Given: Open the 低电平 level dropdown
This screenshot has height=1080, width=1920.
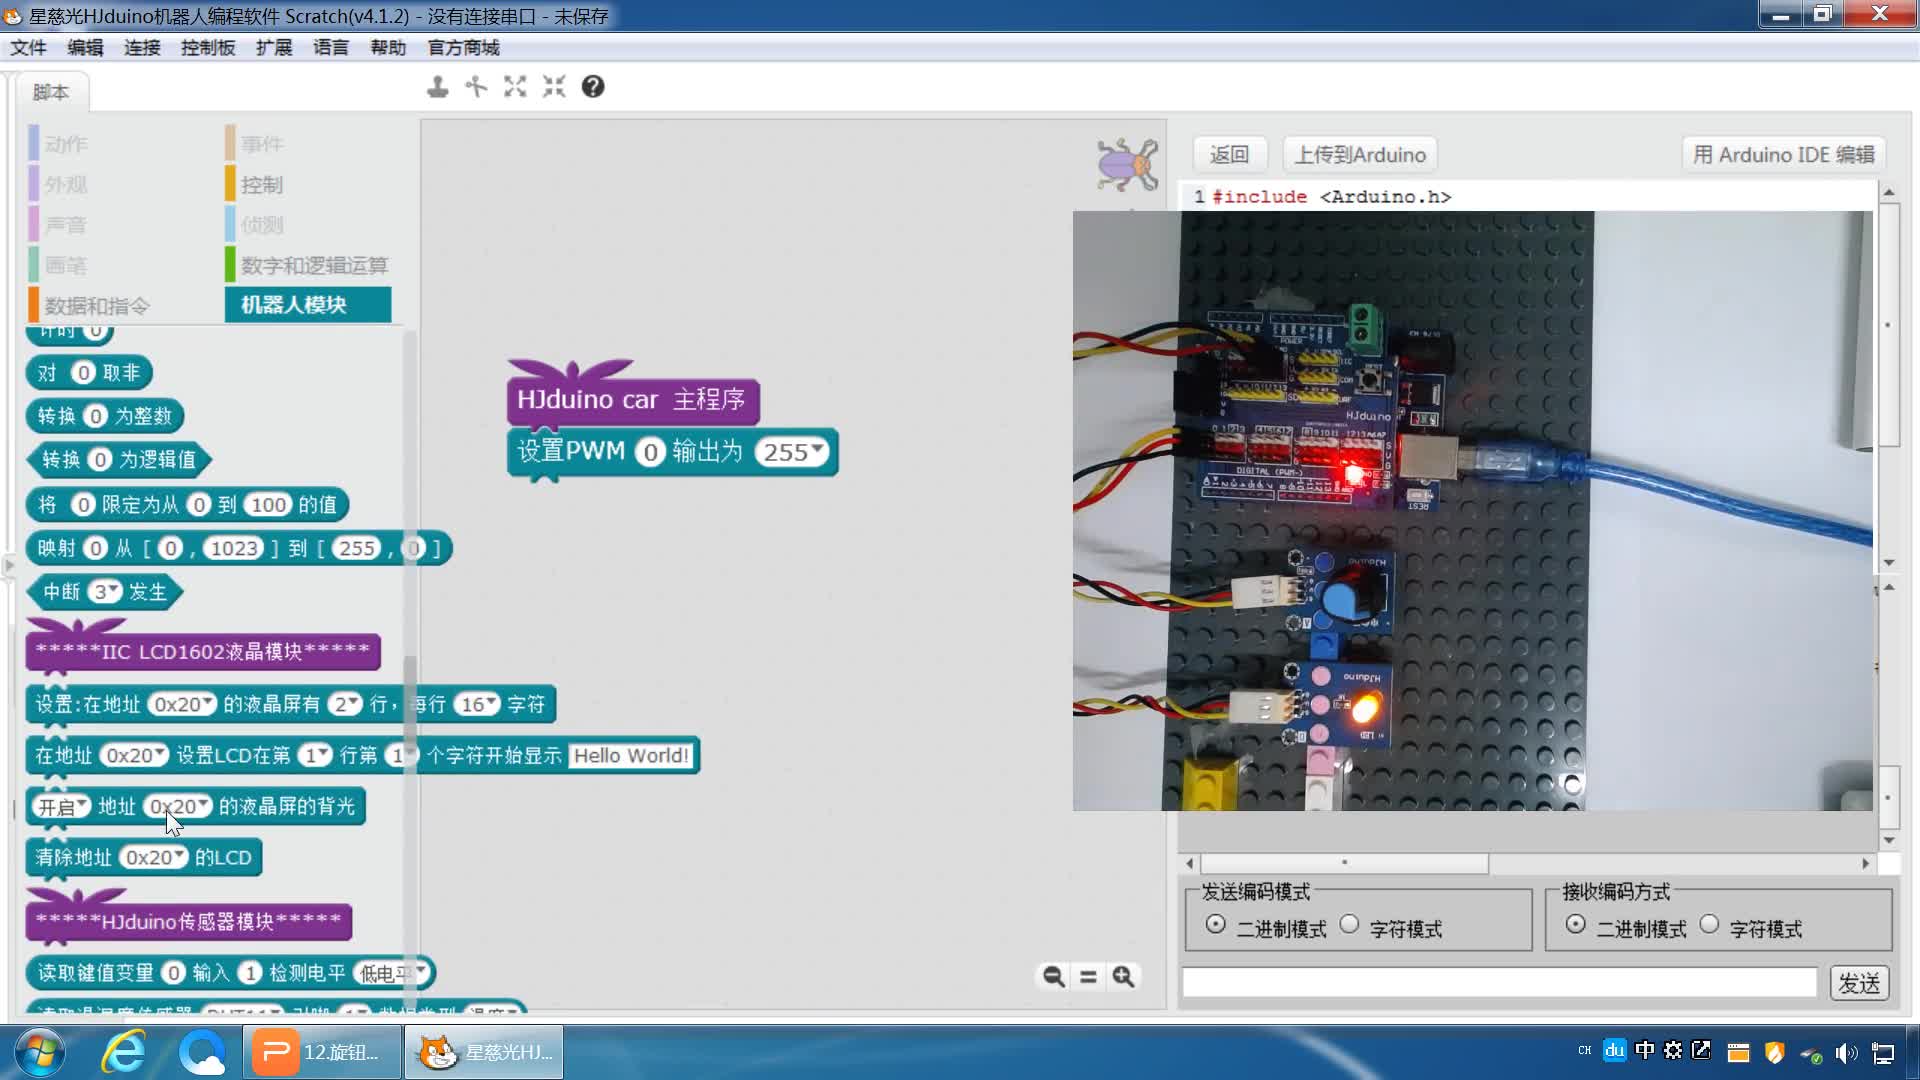Looking at the screenshot, I should tap(391, 973).
